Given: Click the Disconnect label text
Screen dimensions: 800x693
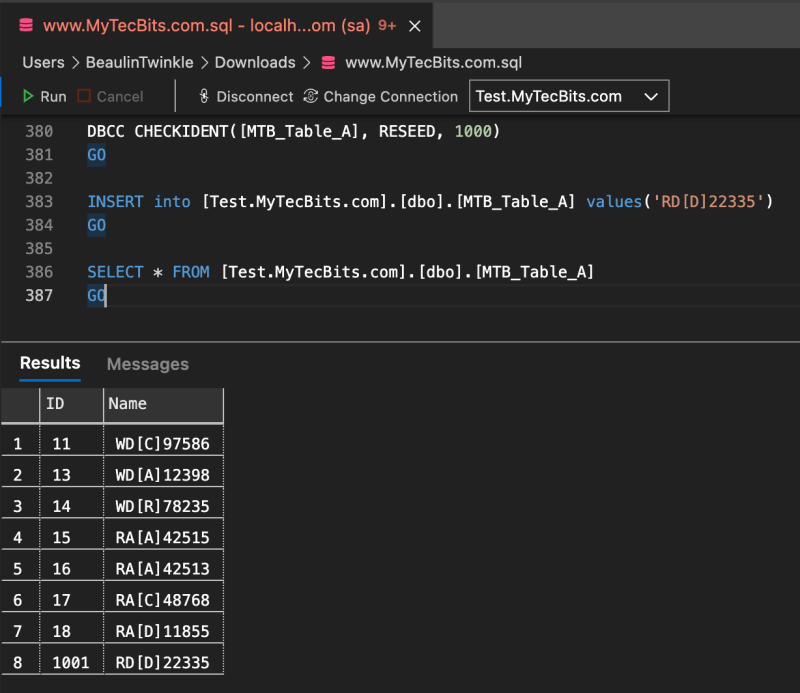Looking at the screenshot, I should 254,96.
